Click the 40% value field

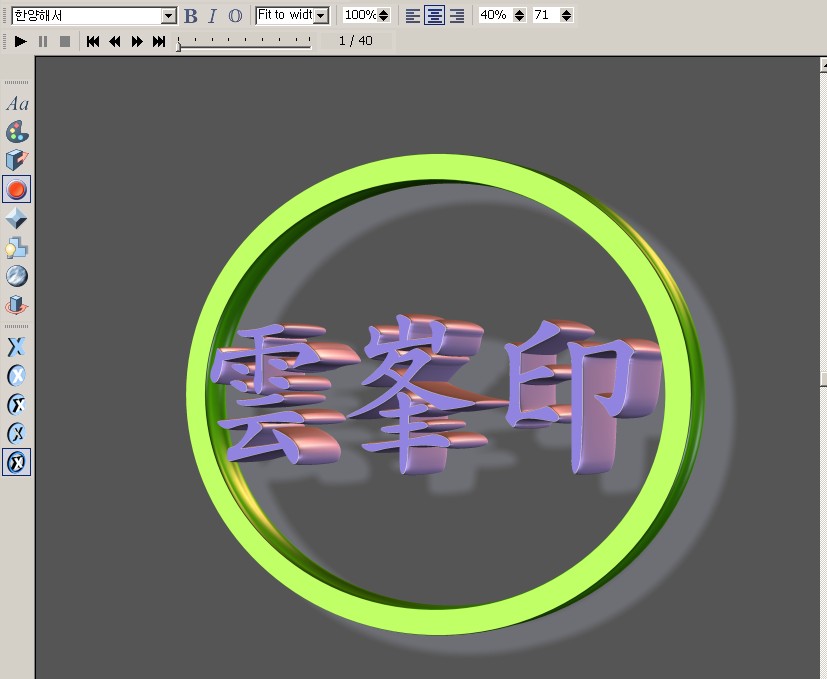tap(495, 15)
